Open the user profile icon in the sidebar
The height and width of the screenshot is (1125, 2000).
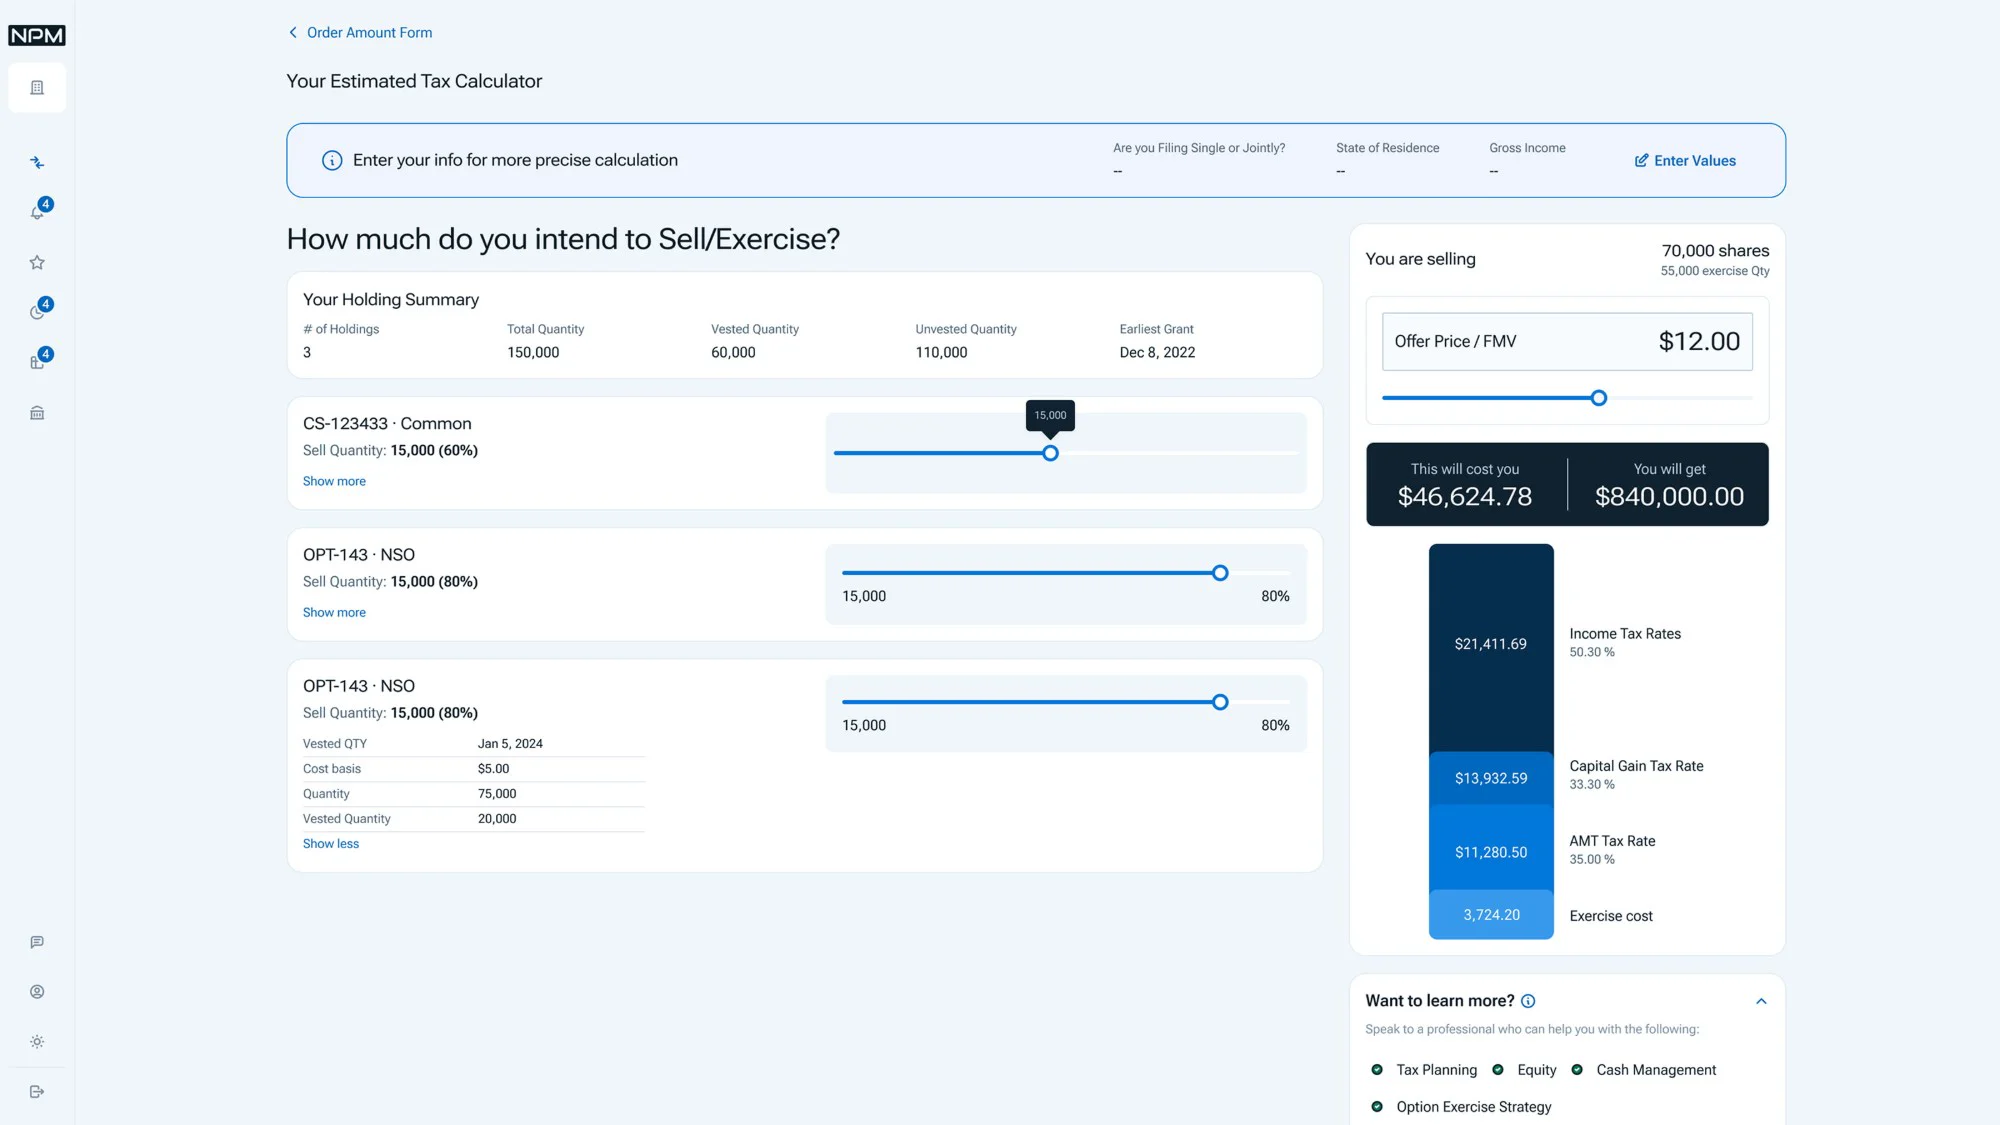pos(37,992)
